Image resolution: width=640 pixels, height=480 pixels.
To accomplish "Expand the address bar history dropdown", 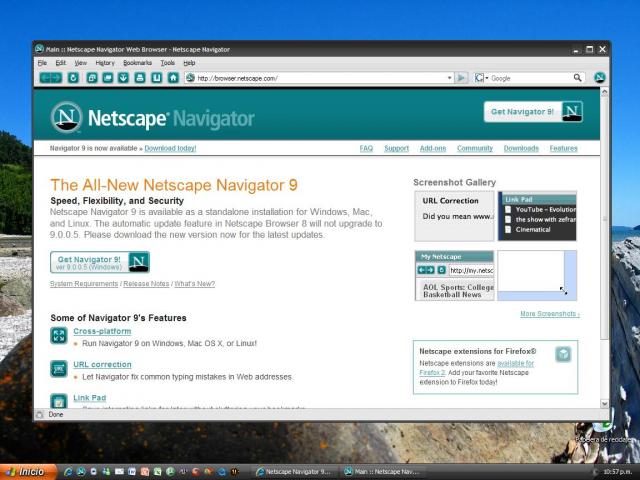I will [x=450, y=78].
